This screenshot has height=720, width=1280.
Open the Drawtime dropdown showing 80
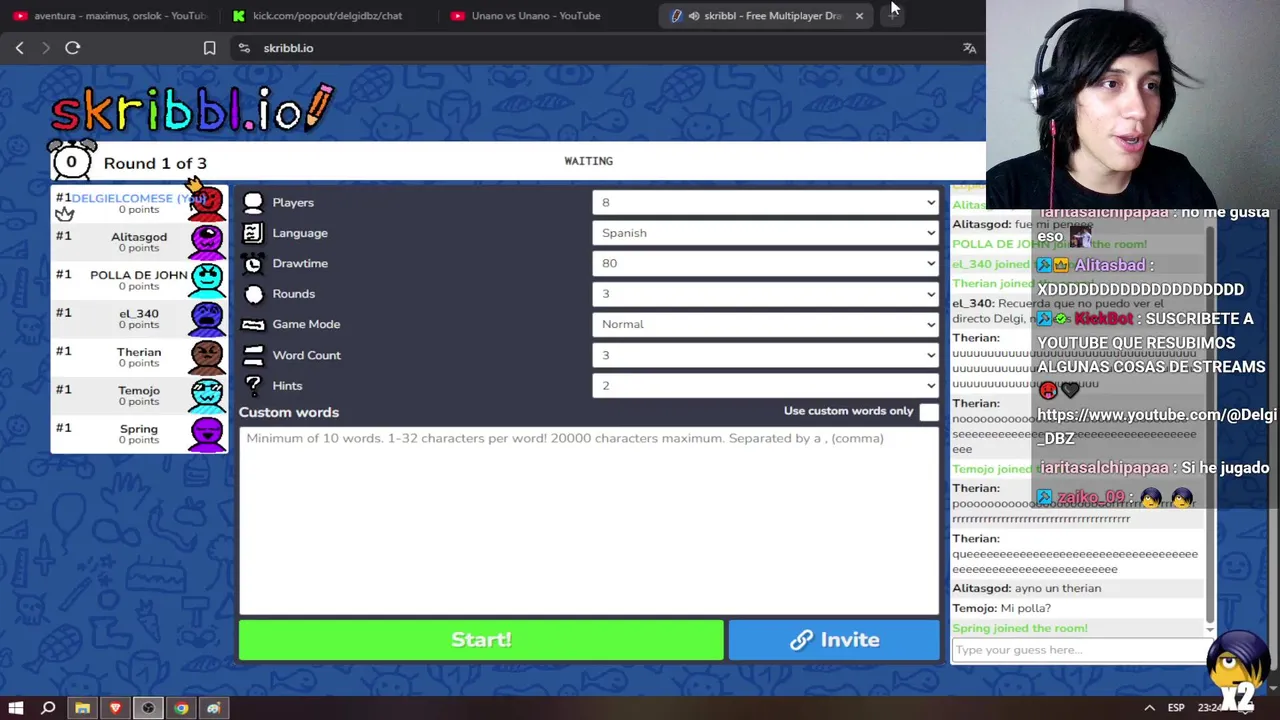[766, 264]
